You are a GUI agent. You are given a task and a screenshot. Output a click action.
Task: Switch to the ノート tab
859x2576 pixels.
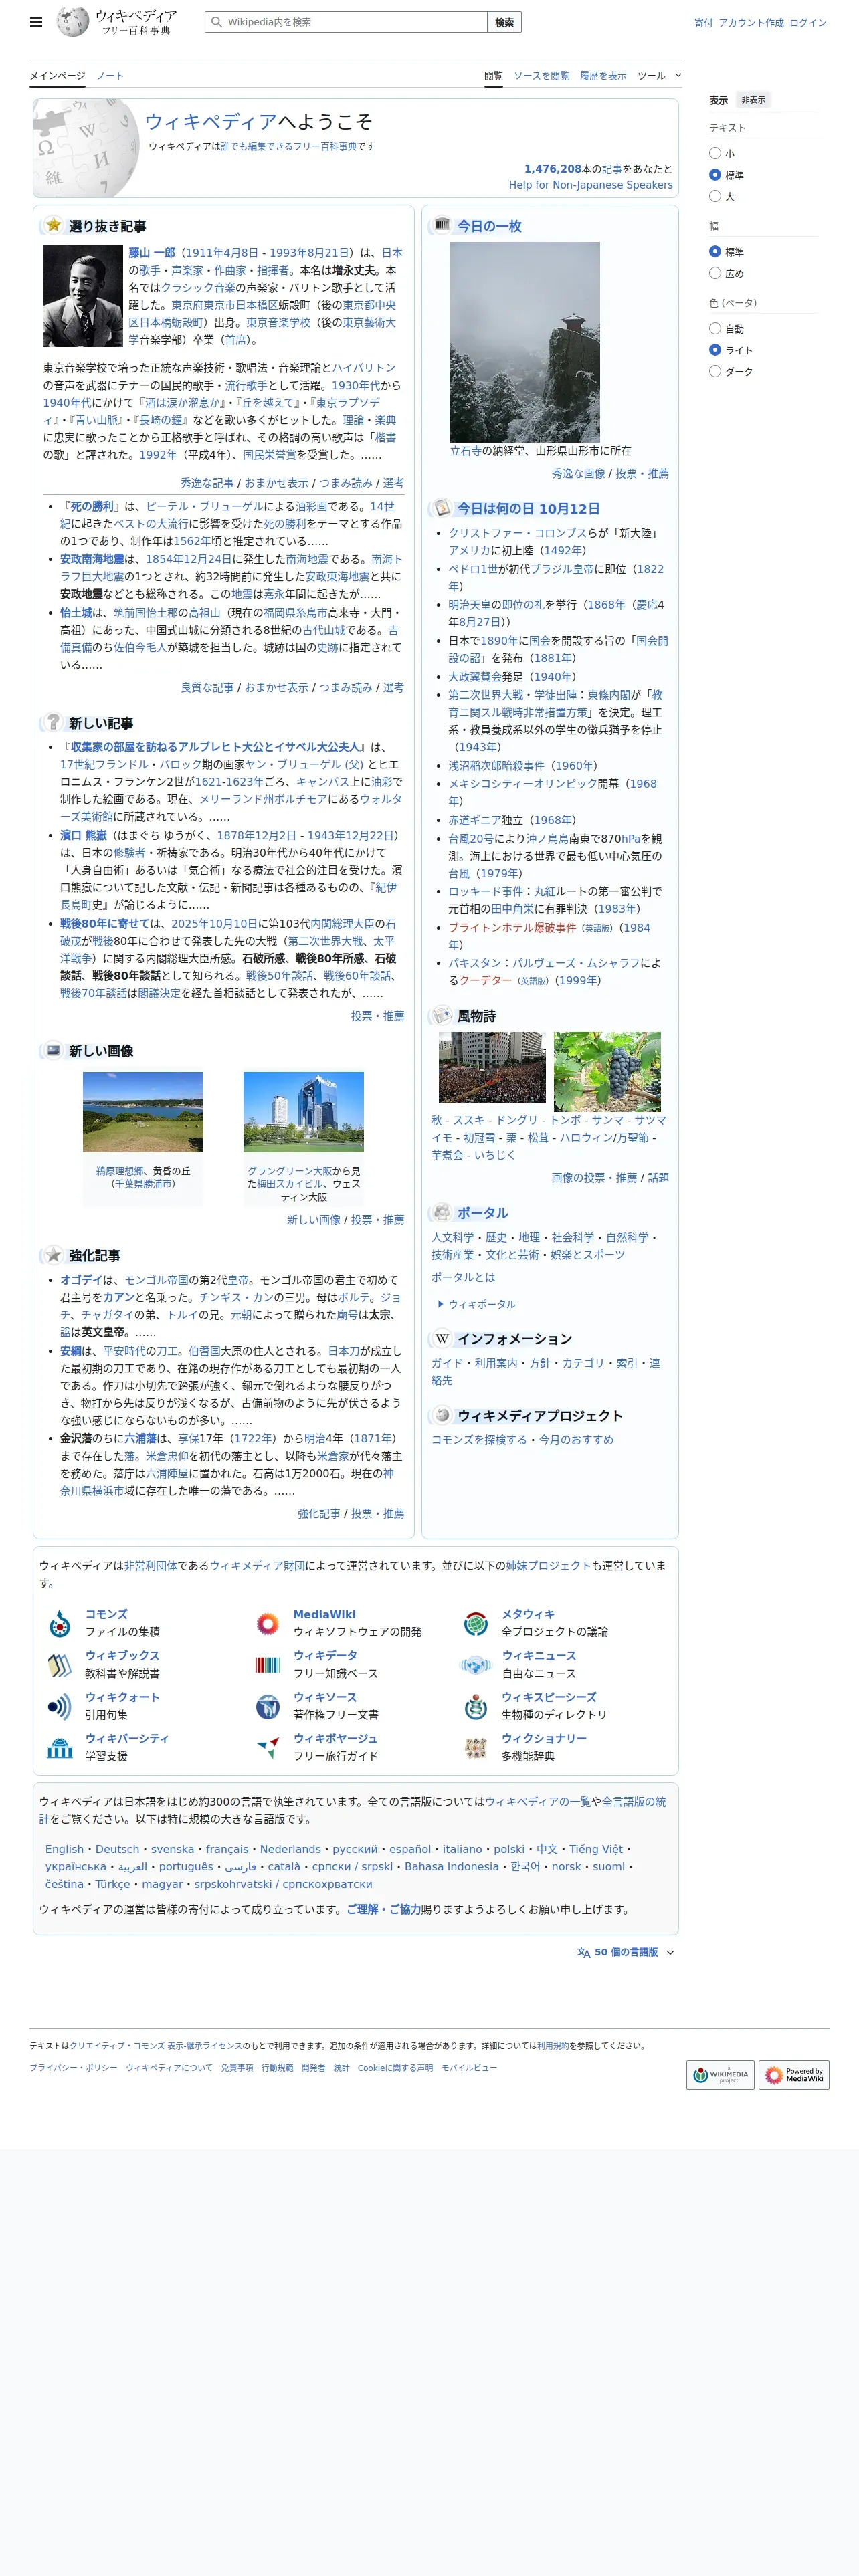pyautogui.click(x=110, y=76)
